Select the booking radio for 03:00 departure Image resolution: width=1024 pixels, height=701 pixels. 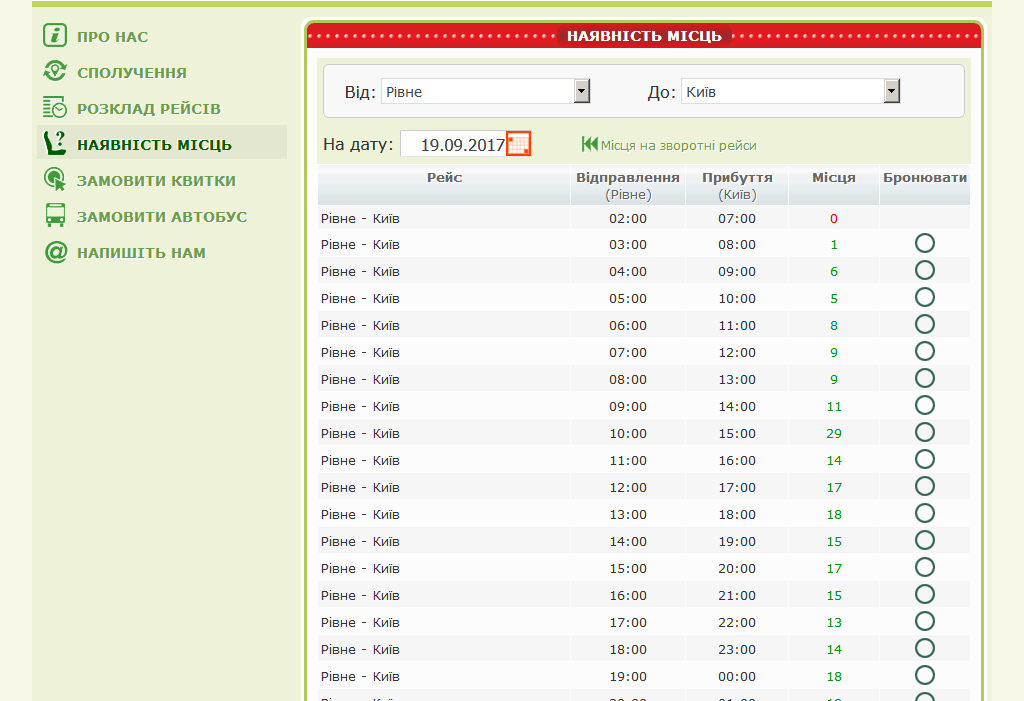pos(925,243)
